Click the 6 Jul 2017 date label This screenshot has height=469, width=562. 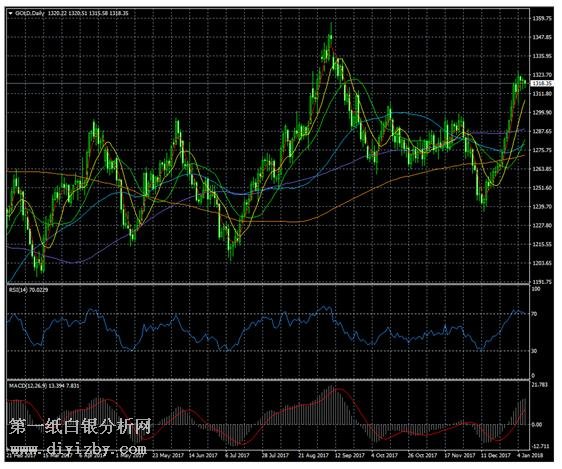(x=237, y=455)
